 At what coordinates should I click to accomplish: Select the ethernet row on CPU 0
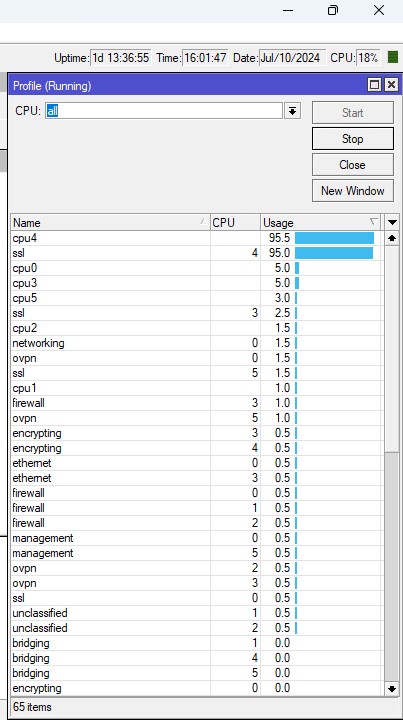point(196,463)
